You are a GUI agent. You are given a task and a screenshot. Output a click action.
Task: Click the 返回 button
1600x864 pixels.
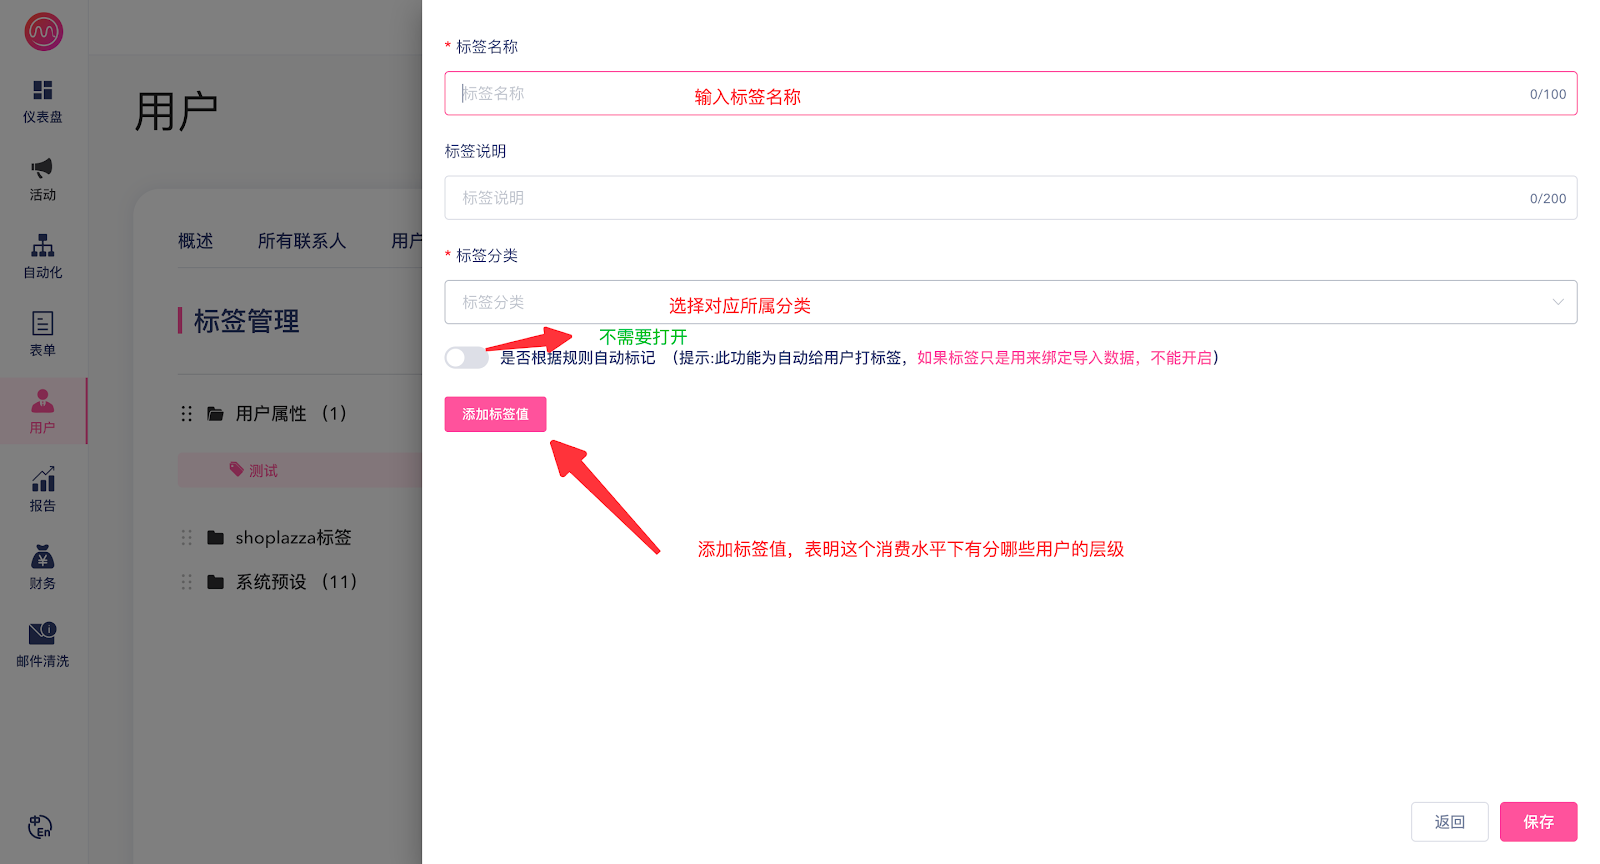pos(1449,822)
